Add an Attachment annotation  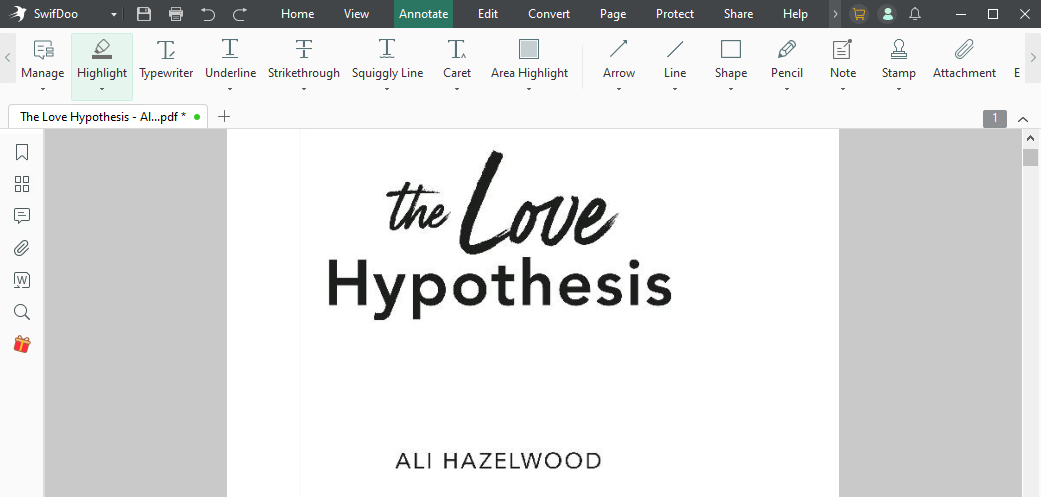tap(964, 59)
